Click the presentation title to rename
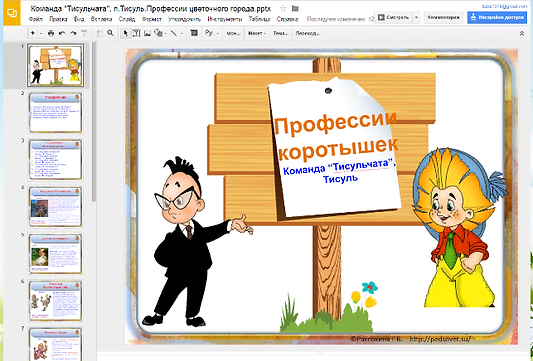 tap(151, 8)
